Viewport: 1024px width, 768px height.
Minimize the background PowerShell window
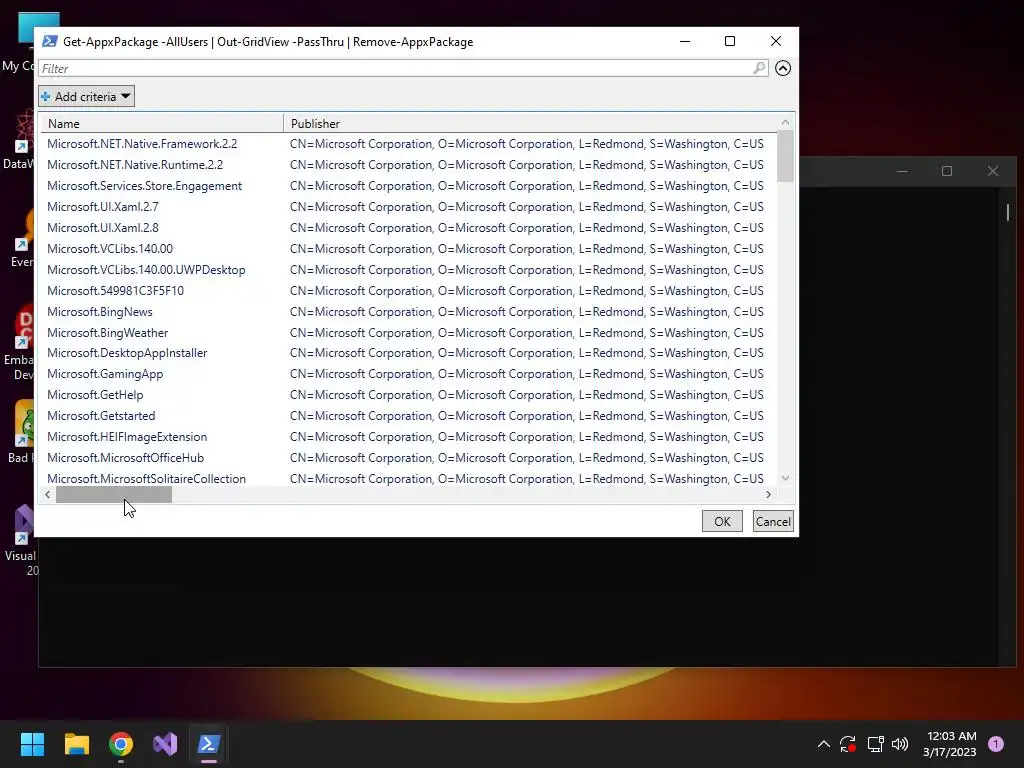point(902,171)
